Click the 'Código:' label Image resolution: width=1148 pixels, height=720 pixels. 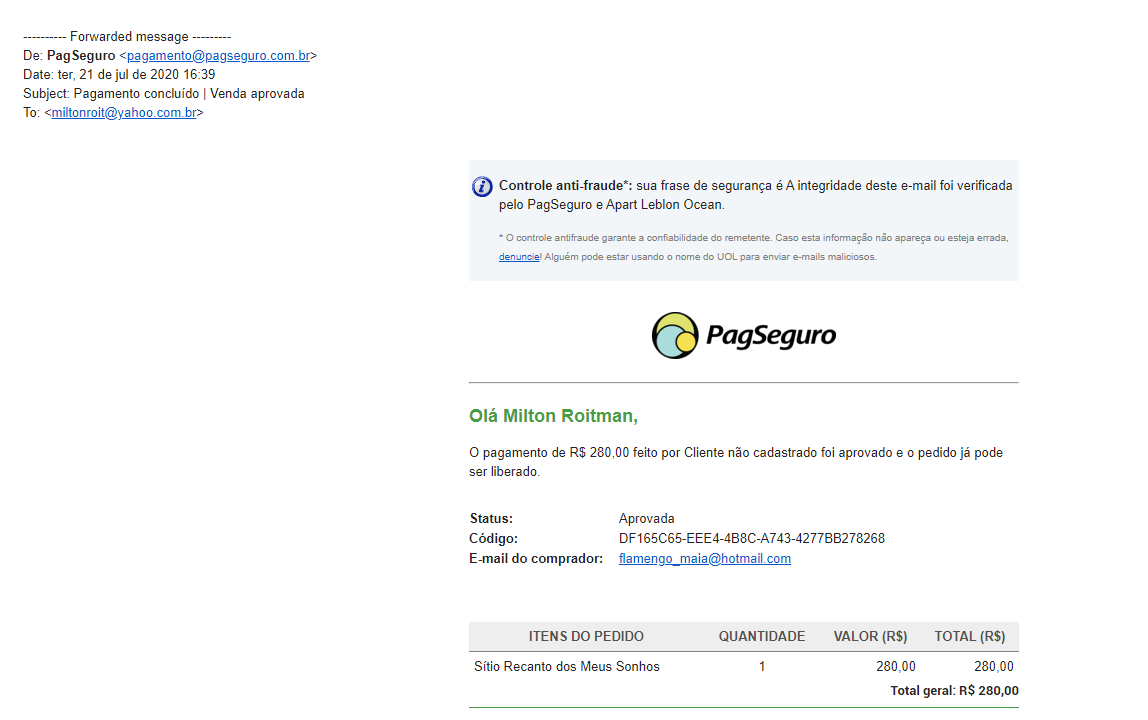click(x=493, y=538)
